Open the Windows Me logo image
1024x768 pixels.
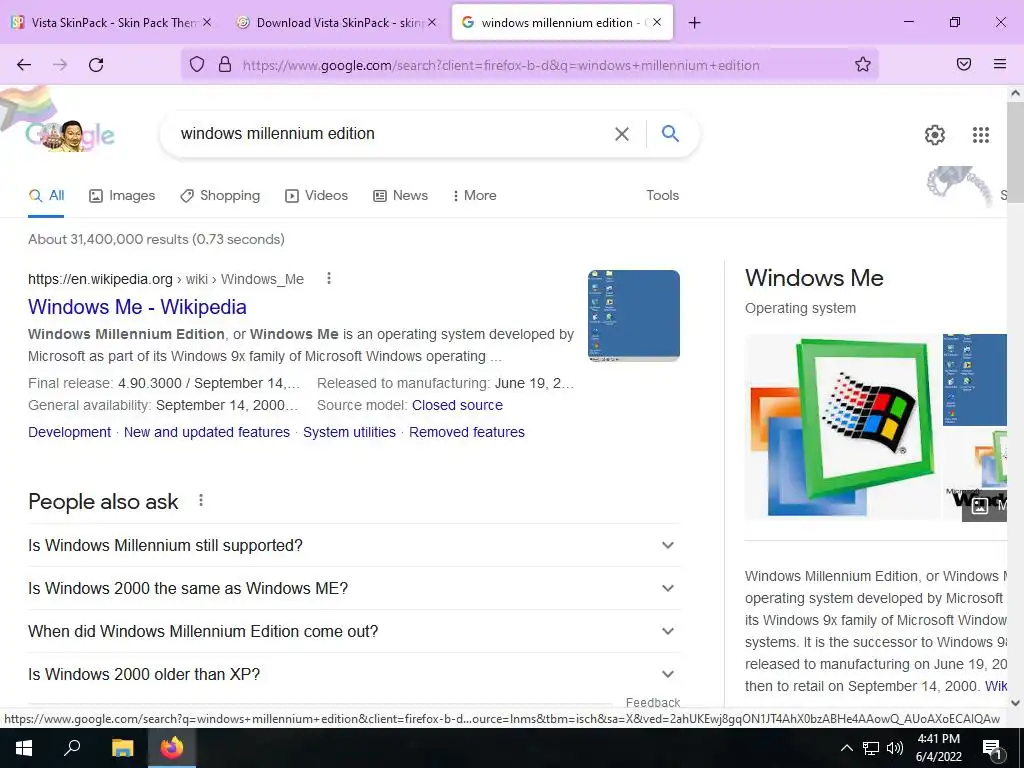[842, 427]
